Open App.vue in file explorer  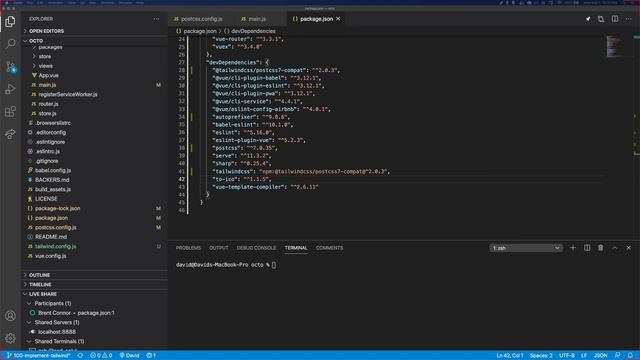click(x=49, y=76)
